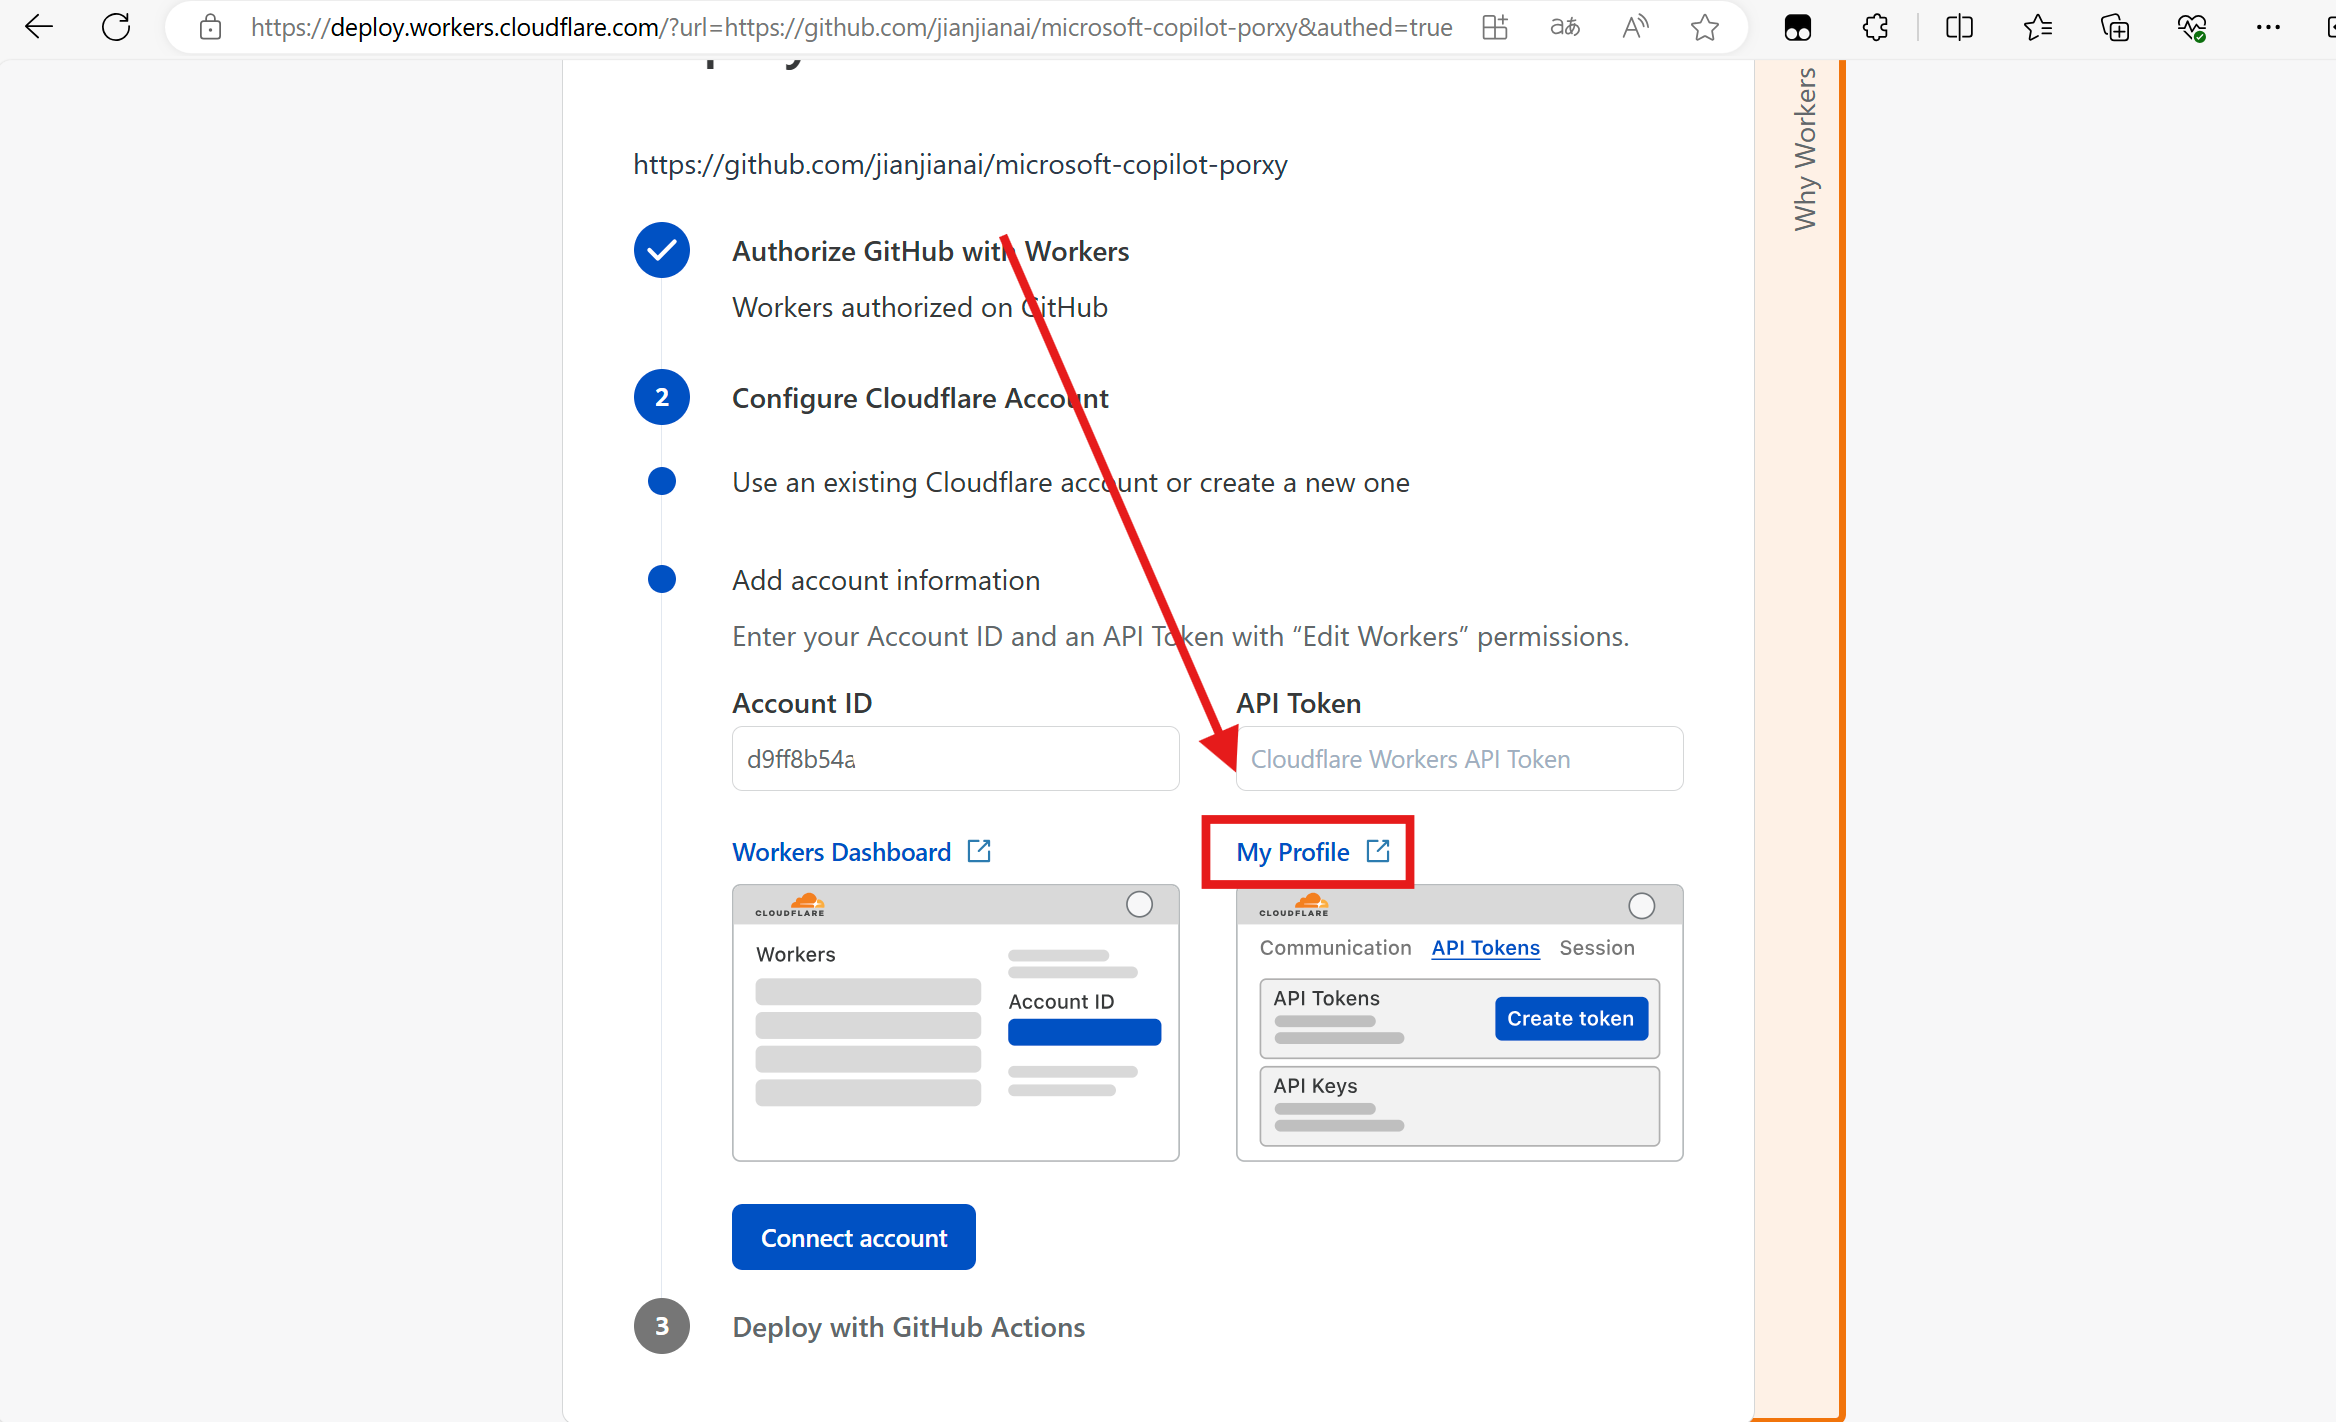Viewport: 2336px width, 1422px height.
Task: Open the browser's three-dots settings menu
Action: tap(2268, 27)
